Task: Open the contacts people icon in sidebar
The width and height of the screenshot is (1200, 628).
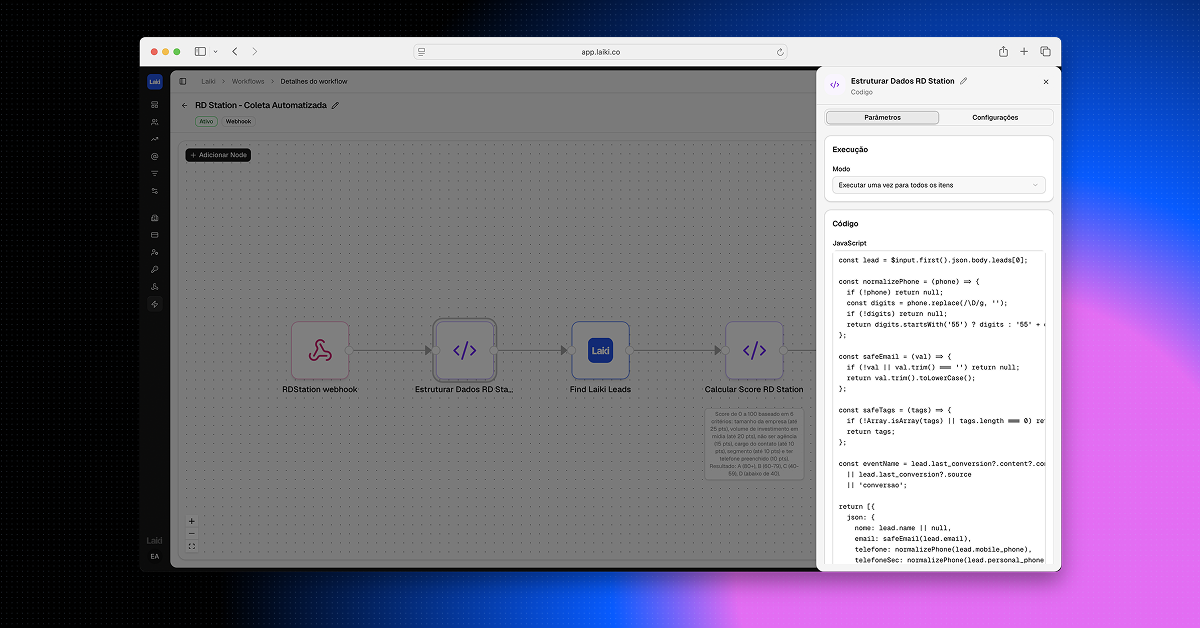Action: (155, 122)
